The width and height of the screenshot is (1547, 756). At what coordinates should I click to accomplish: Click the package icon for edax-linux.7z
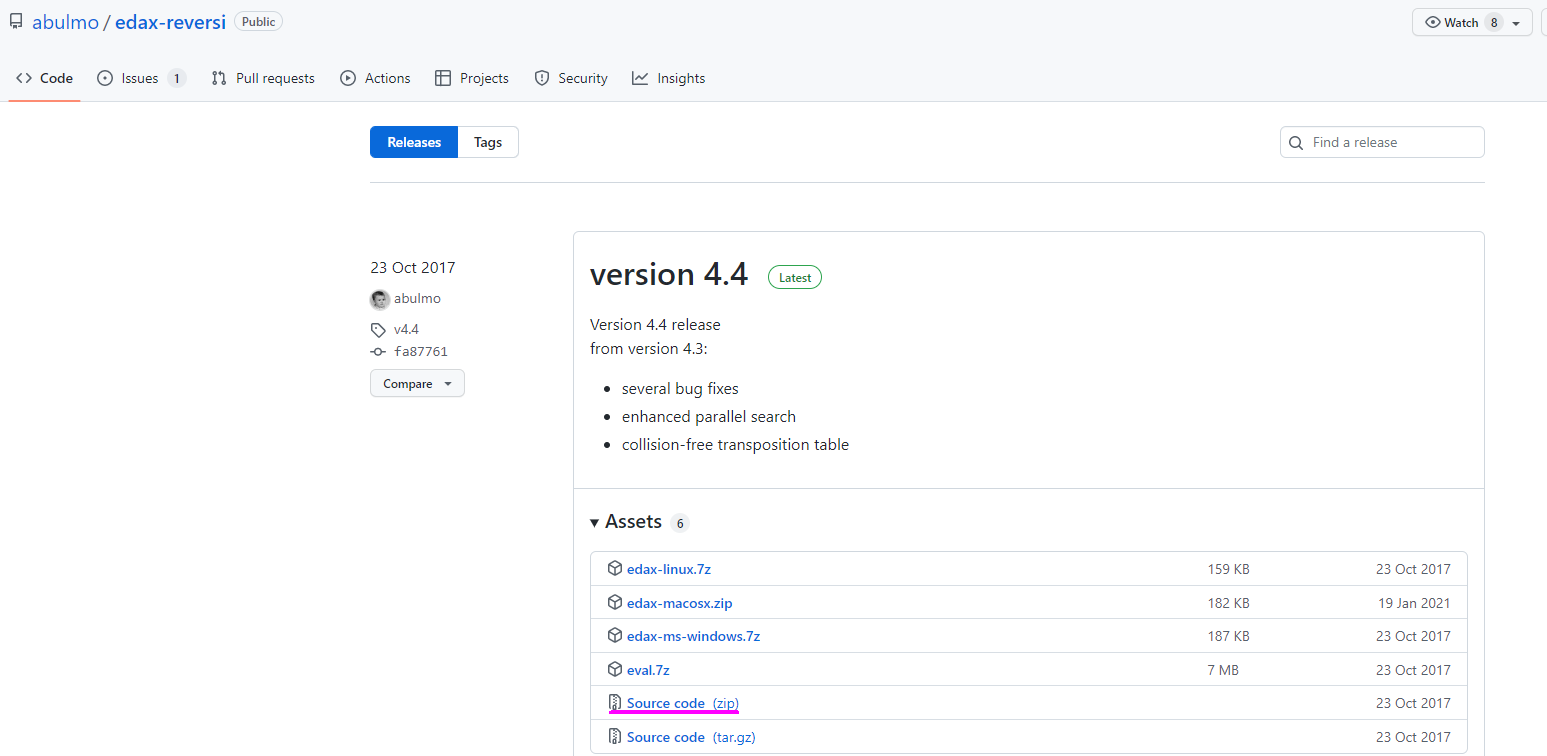click(x=615, y=569)
